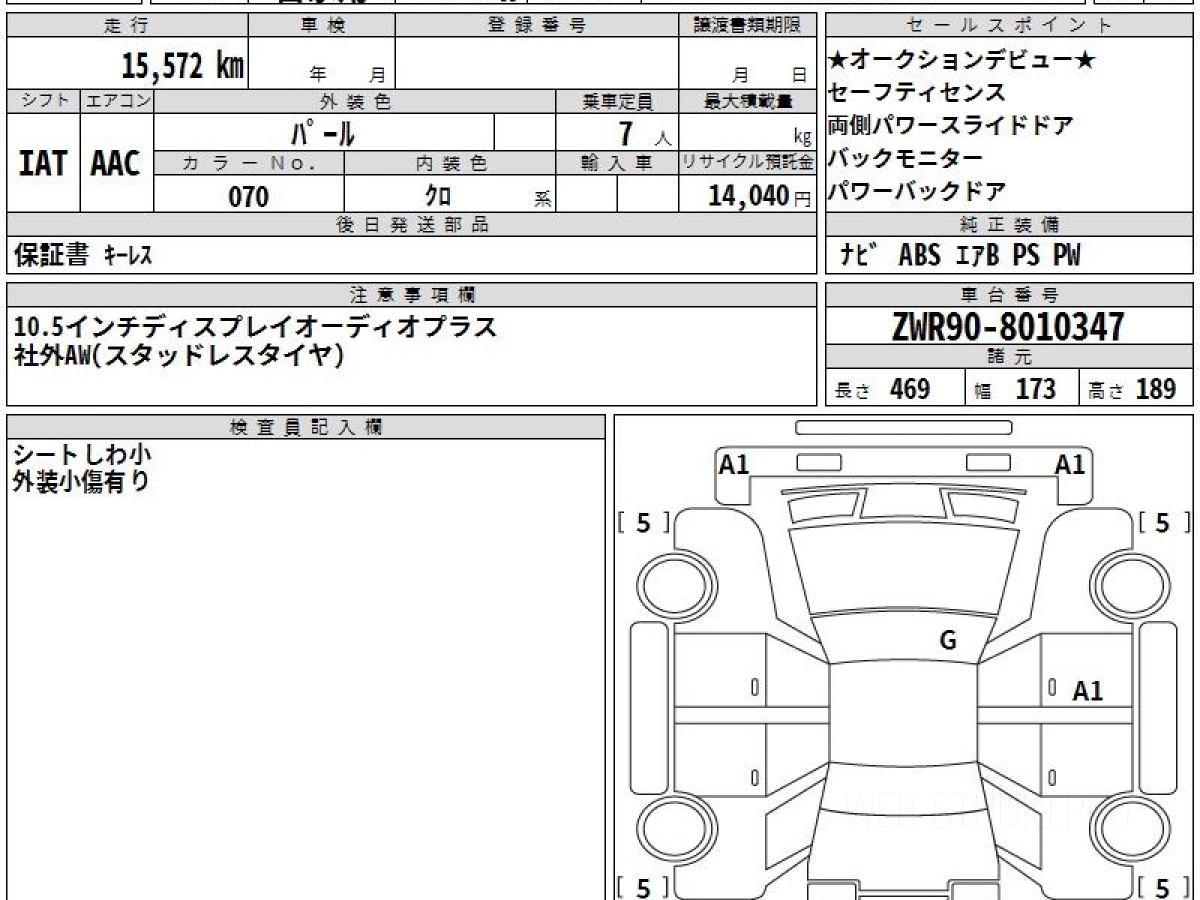This screenshot has width=1200, height=900.
Task: Click the セーフティセンス sales point line
Action: click(x=916, y=93)
